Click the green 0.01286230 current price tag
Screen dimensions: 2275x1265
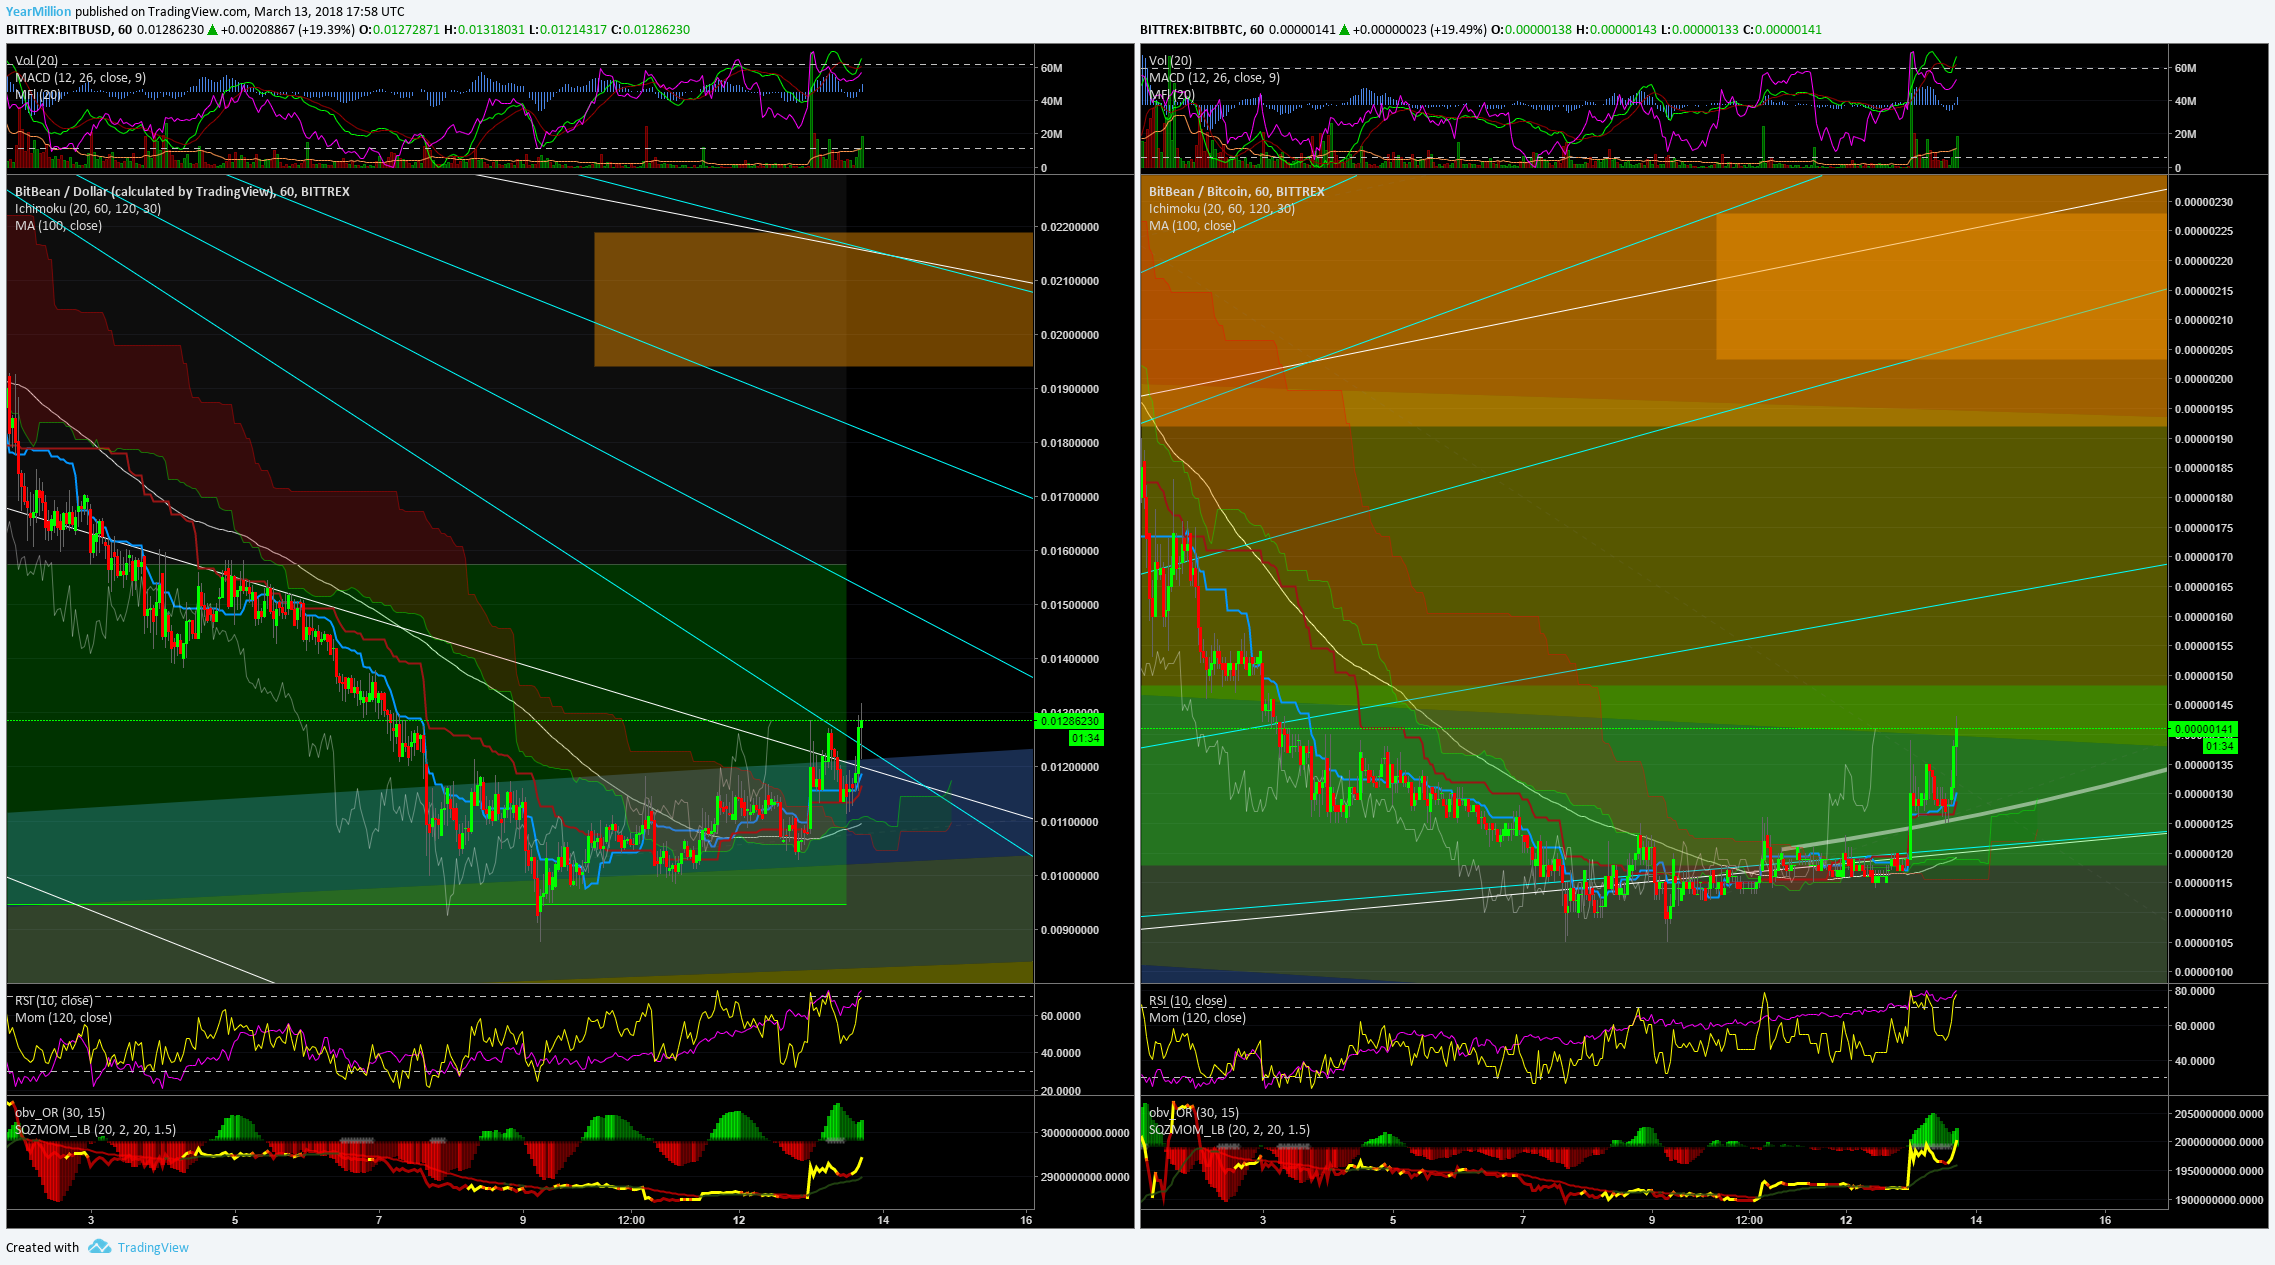click(x=1069, y=721)
